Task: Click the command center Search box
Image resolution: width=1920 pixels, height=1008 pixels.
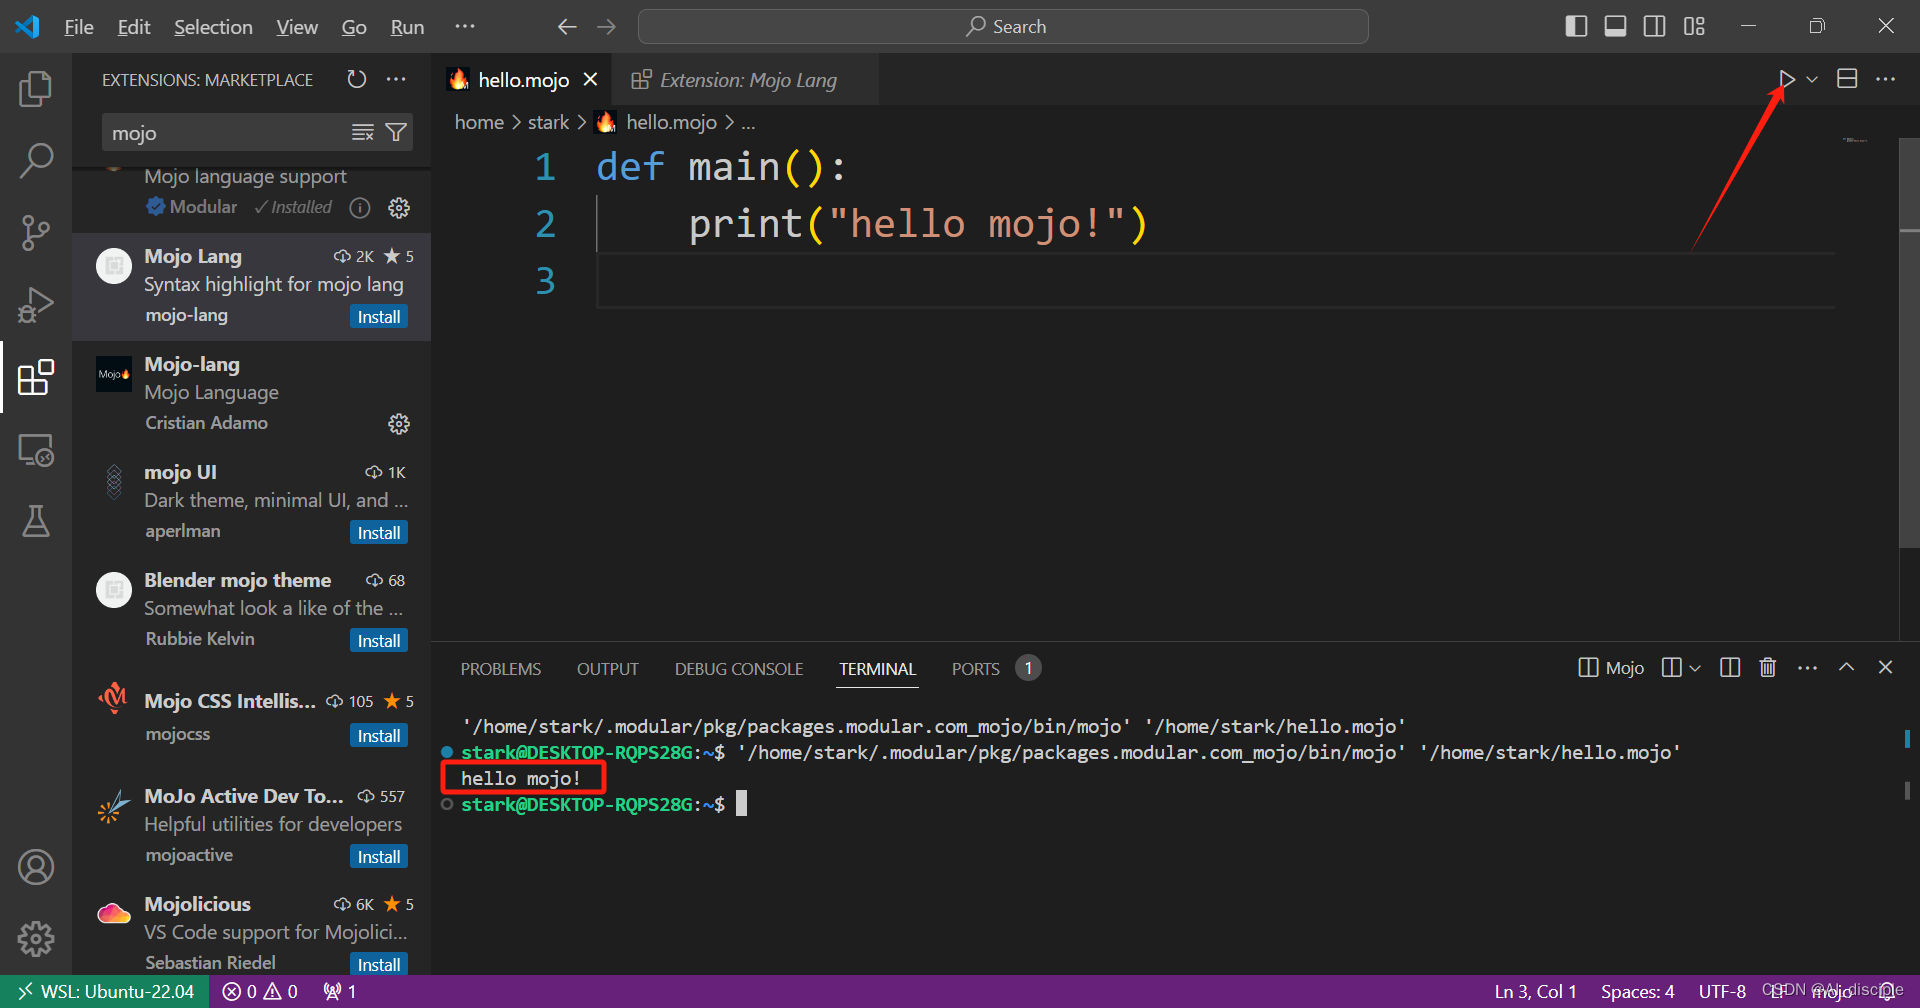Action: [x=1003, y=27]
